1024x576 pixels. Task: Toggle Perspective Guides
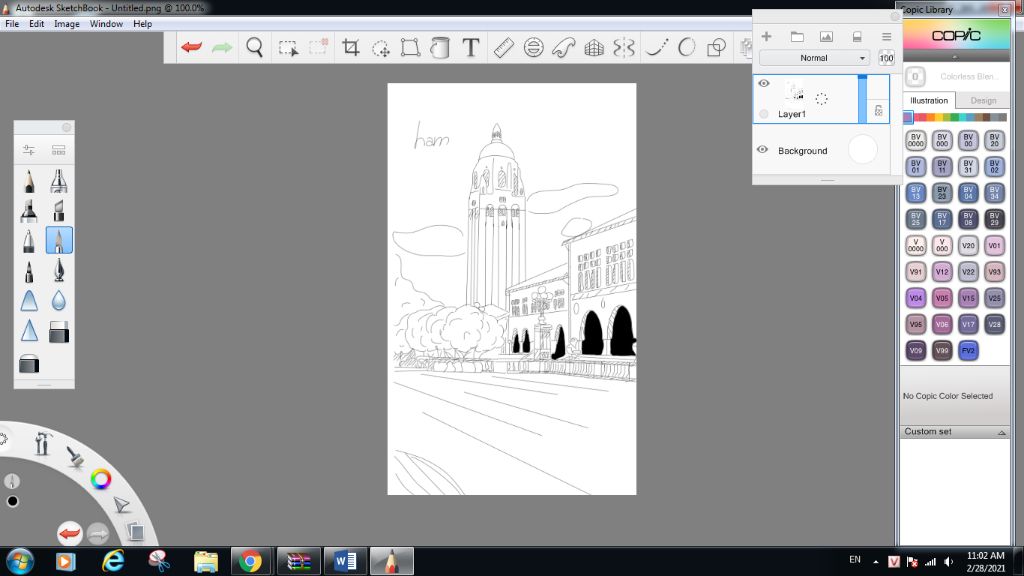[x=594, y=48]
